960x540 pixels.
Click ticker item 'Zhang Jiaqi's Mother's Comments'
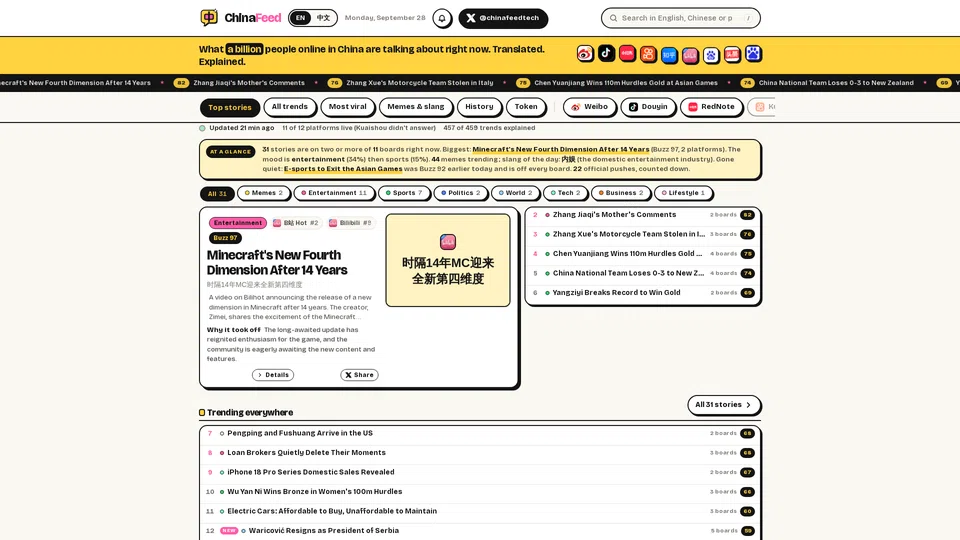239,83
